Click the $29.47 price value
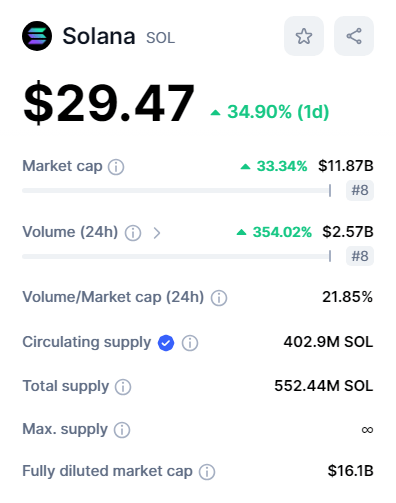The width and height of the screenshot is (396, 503). (x=109, y=103)
